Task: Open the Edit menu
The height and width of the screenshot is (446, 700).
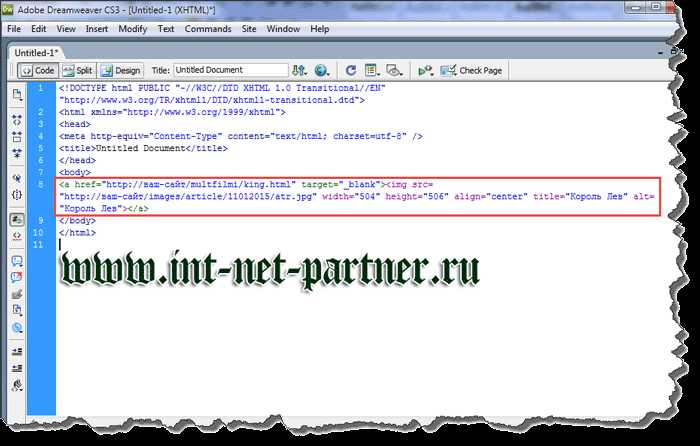Action: point(38,29)
